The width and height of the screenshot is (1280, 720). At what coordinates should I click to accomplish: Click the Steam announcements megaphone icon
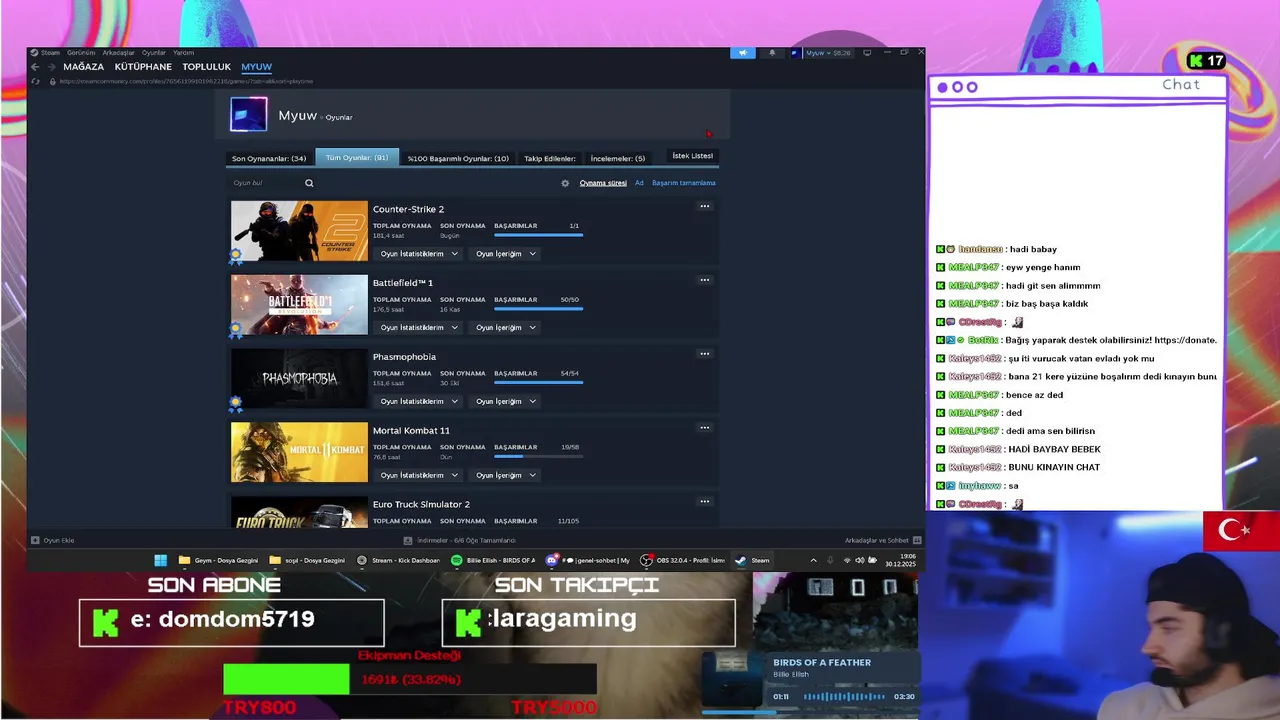742,52
